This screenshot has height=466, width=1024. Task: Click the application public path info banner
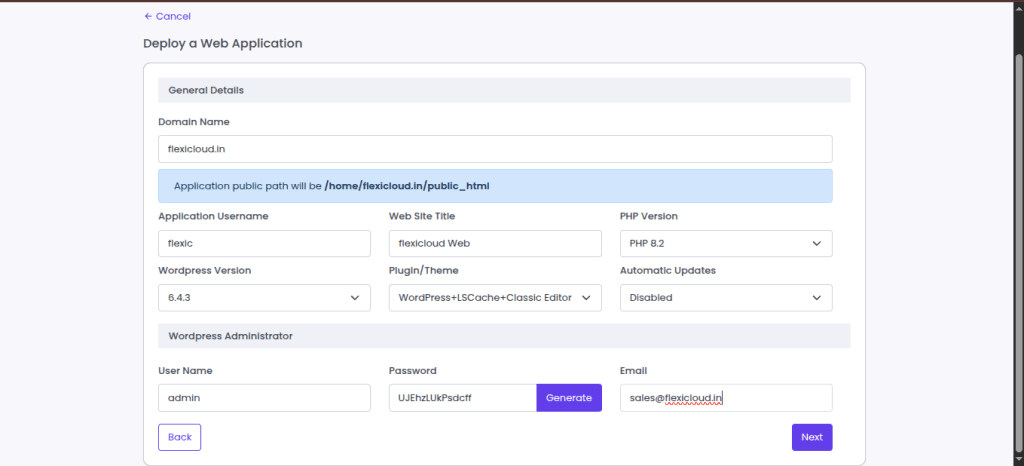(x=495, y=186)
